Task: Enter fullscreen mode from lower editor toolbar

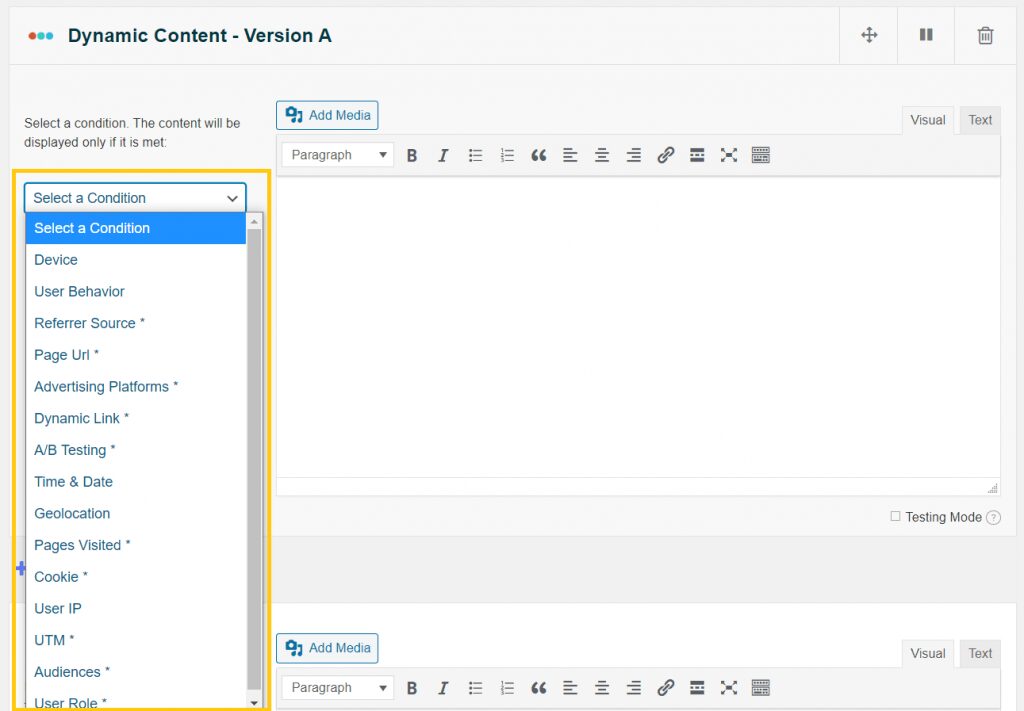Action: 729,688
